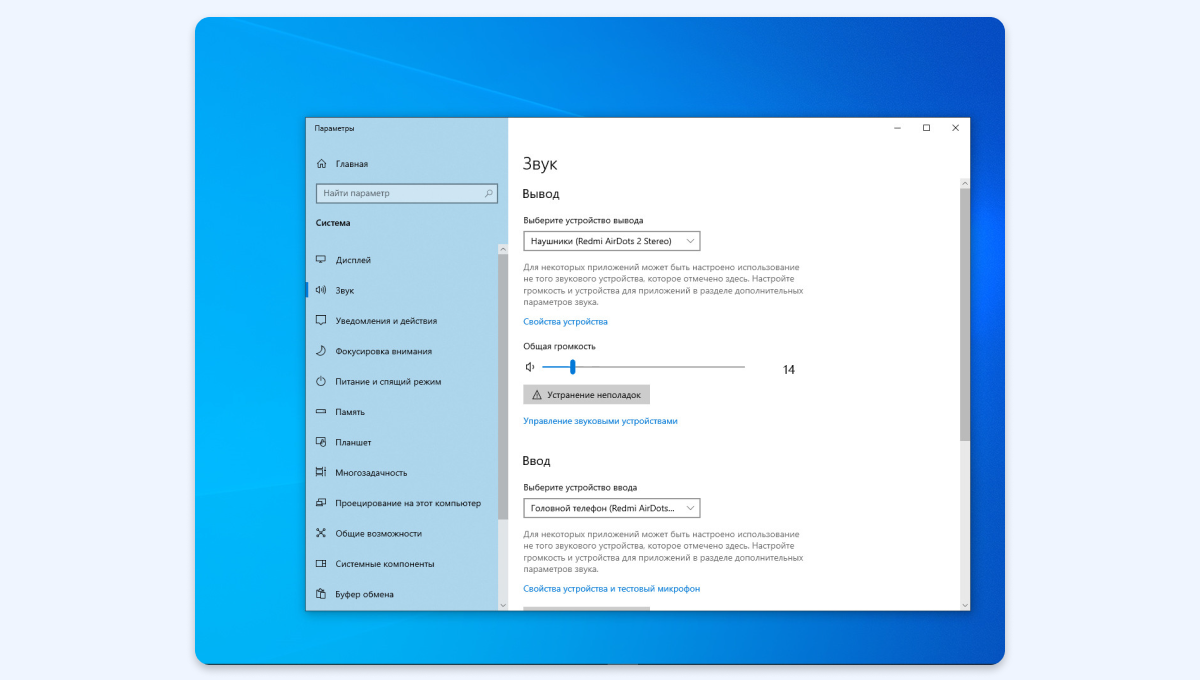Click the Home icon beside Главная

point(321,164)
